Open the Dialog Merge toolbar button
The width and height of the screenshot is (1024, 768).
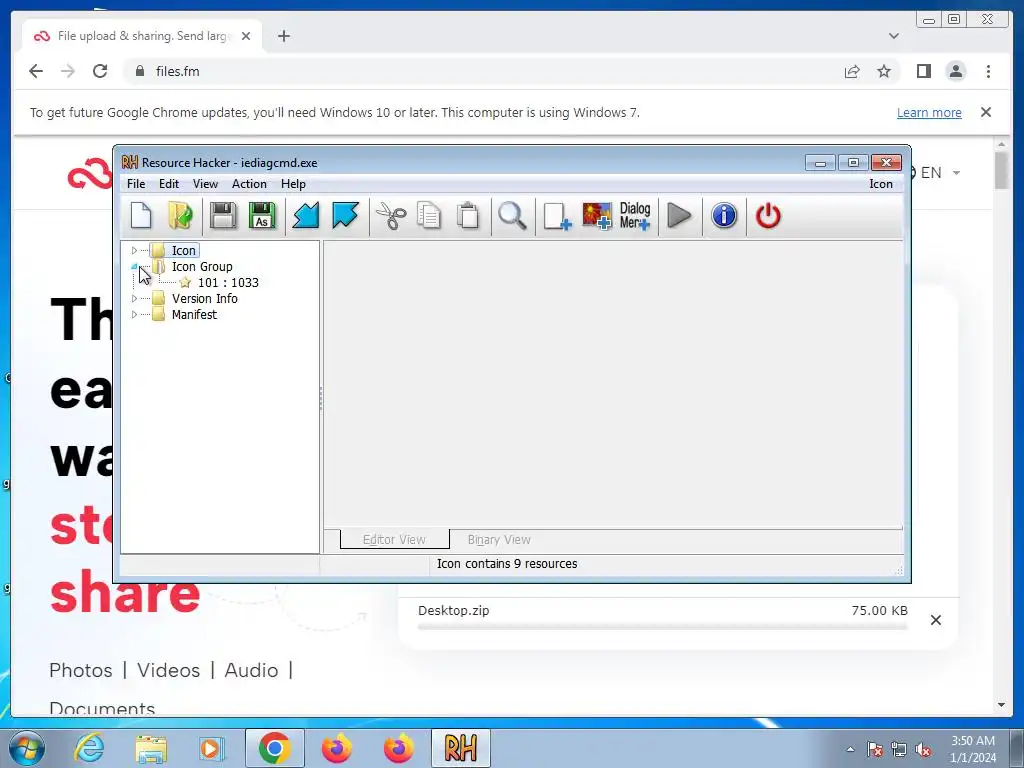click(x=635, y=216)
